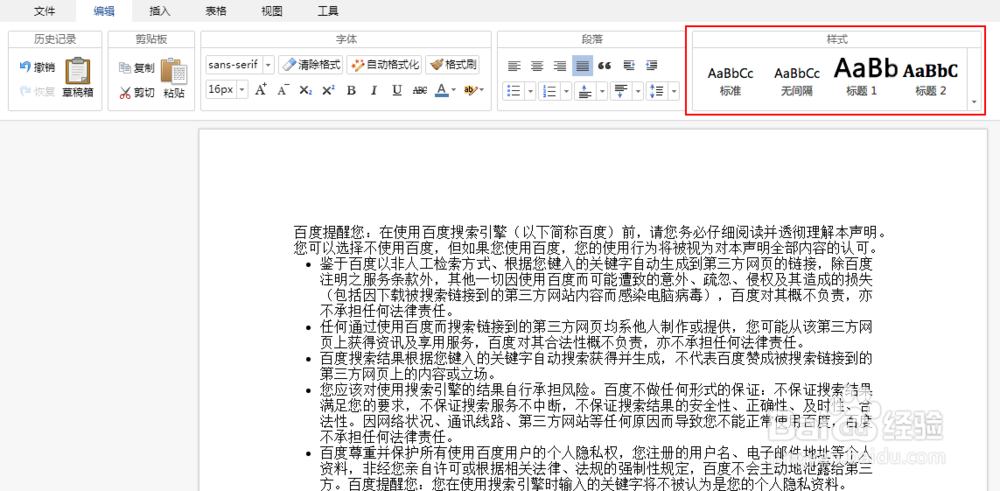This screenshot has width=1000, height=491.
Task: Toggle underline formatting
Action: tap(397, 90)
